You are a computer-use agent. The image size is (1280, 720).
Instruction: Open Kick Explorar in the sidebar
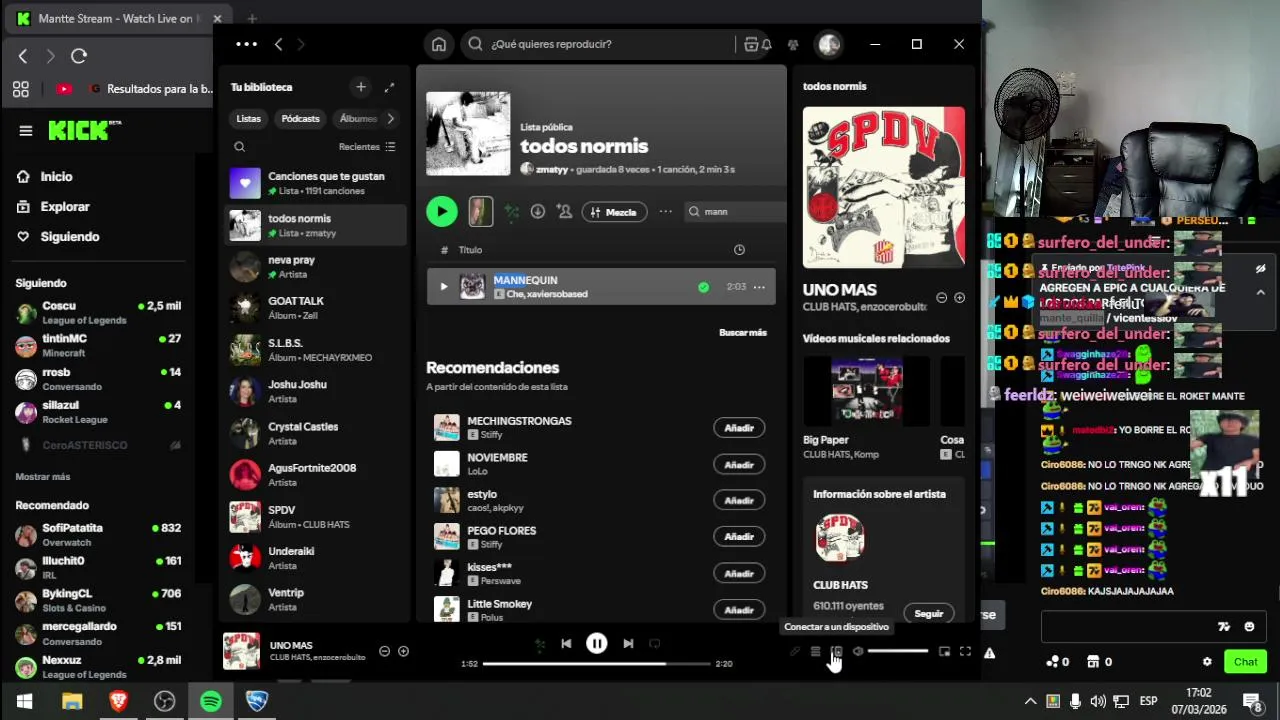tap(65, 206)
